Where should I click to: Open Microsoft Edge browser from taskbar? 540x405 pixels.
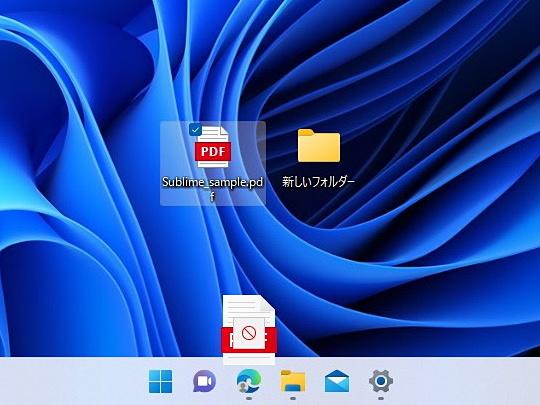pos(249,381)
